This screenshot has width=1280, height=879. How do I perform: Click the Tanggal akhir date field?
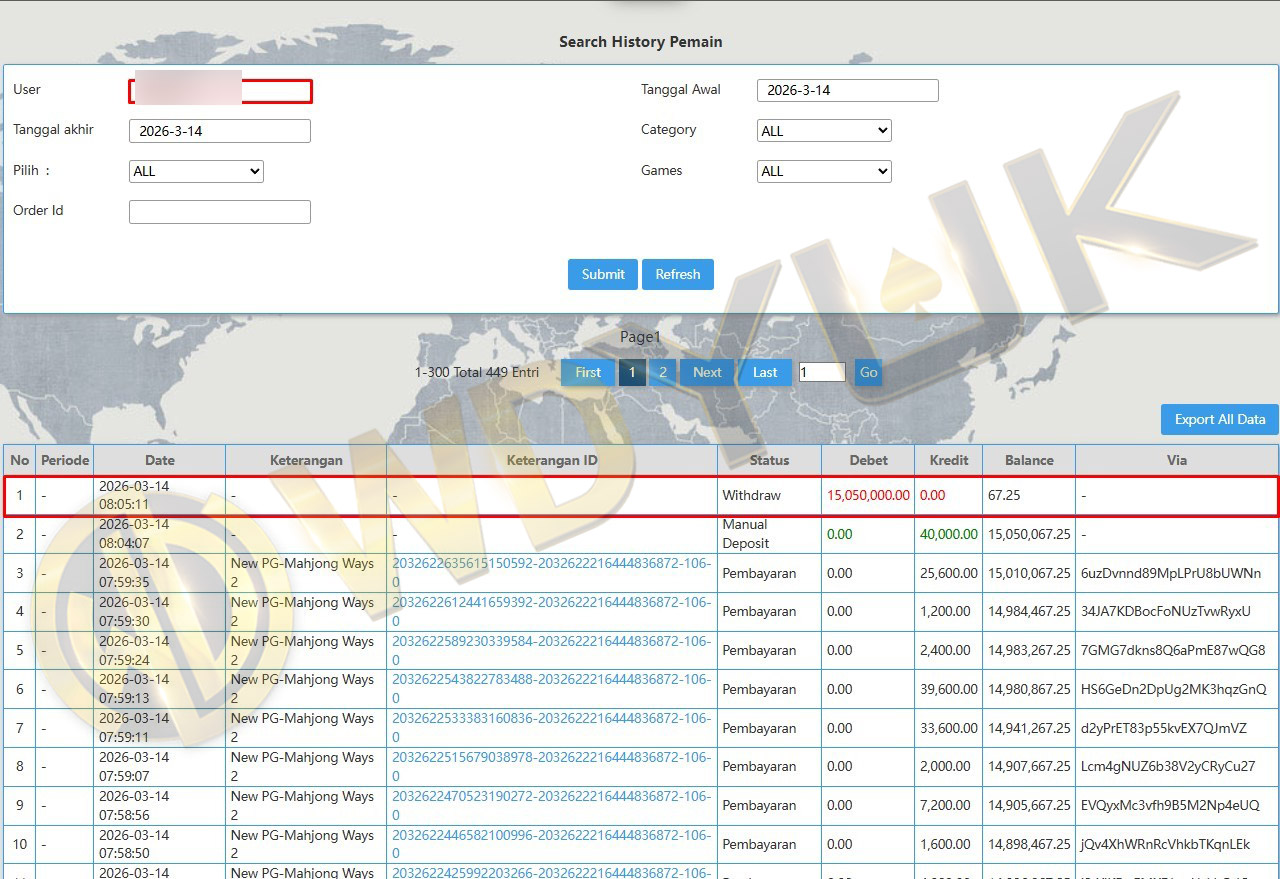click(x=219, y=131)
